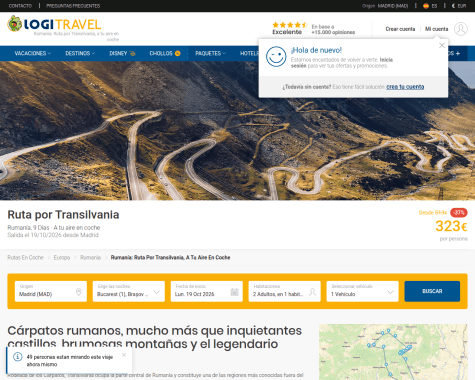Viewport: 475px width, 380px height.
Task: Open the Chollos menu item
Action: 165,53
